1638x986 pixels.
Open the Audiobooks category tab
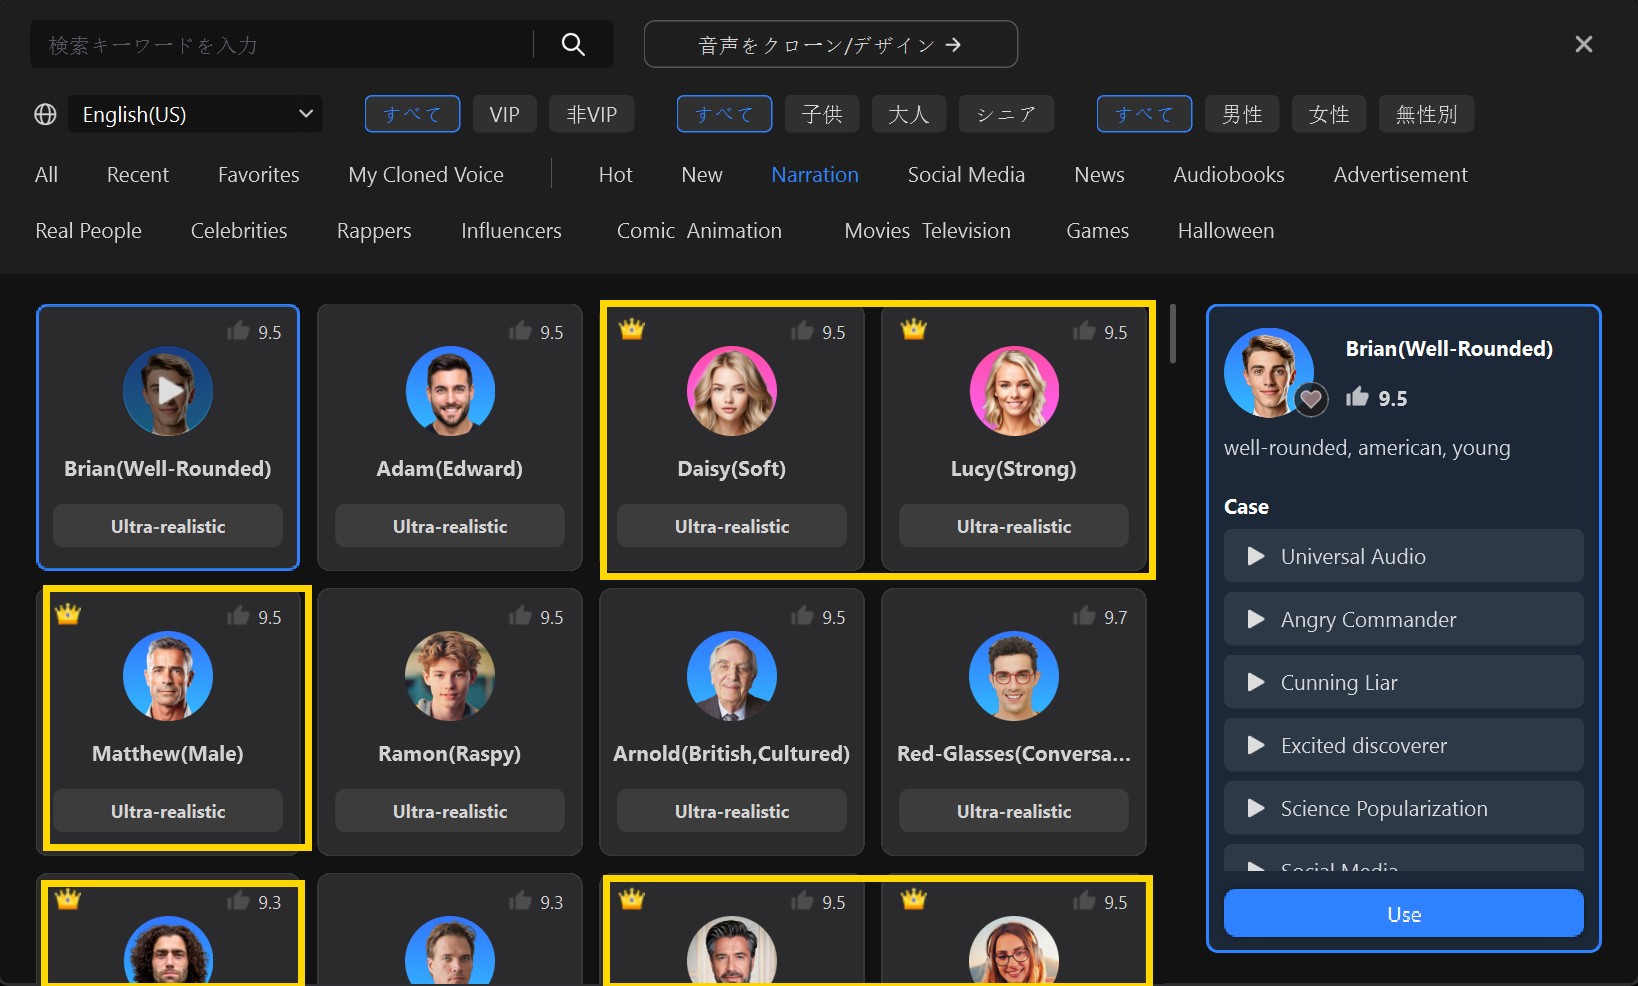pos(1229,174)
